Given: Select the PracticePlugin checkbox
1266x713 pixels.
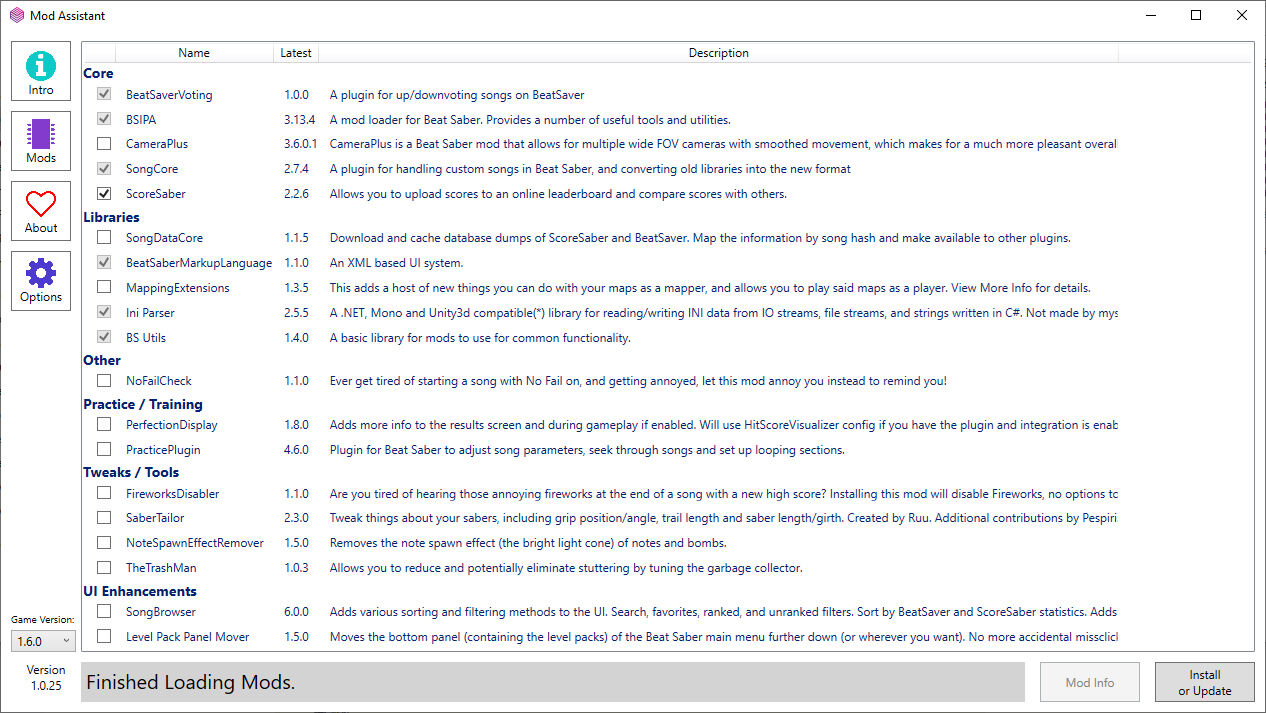Looking at the screenshot, I should click(104, 450).
